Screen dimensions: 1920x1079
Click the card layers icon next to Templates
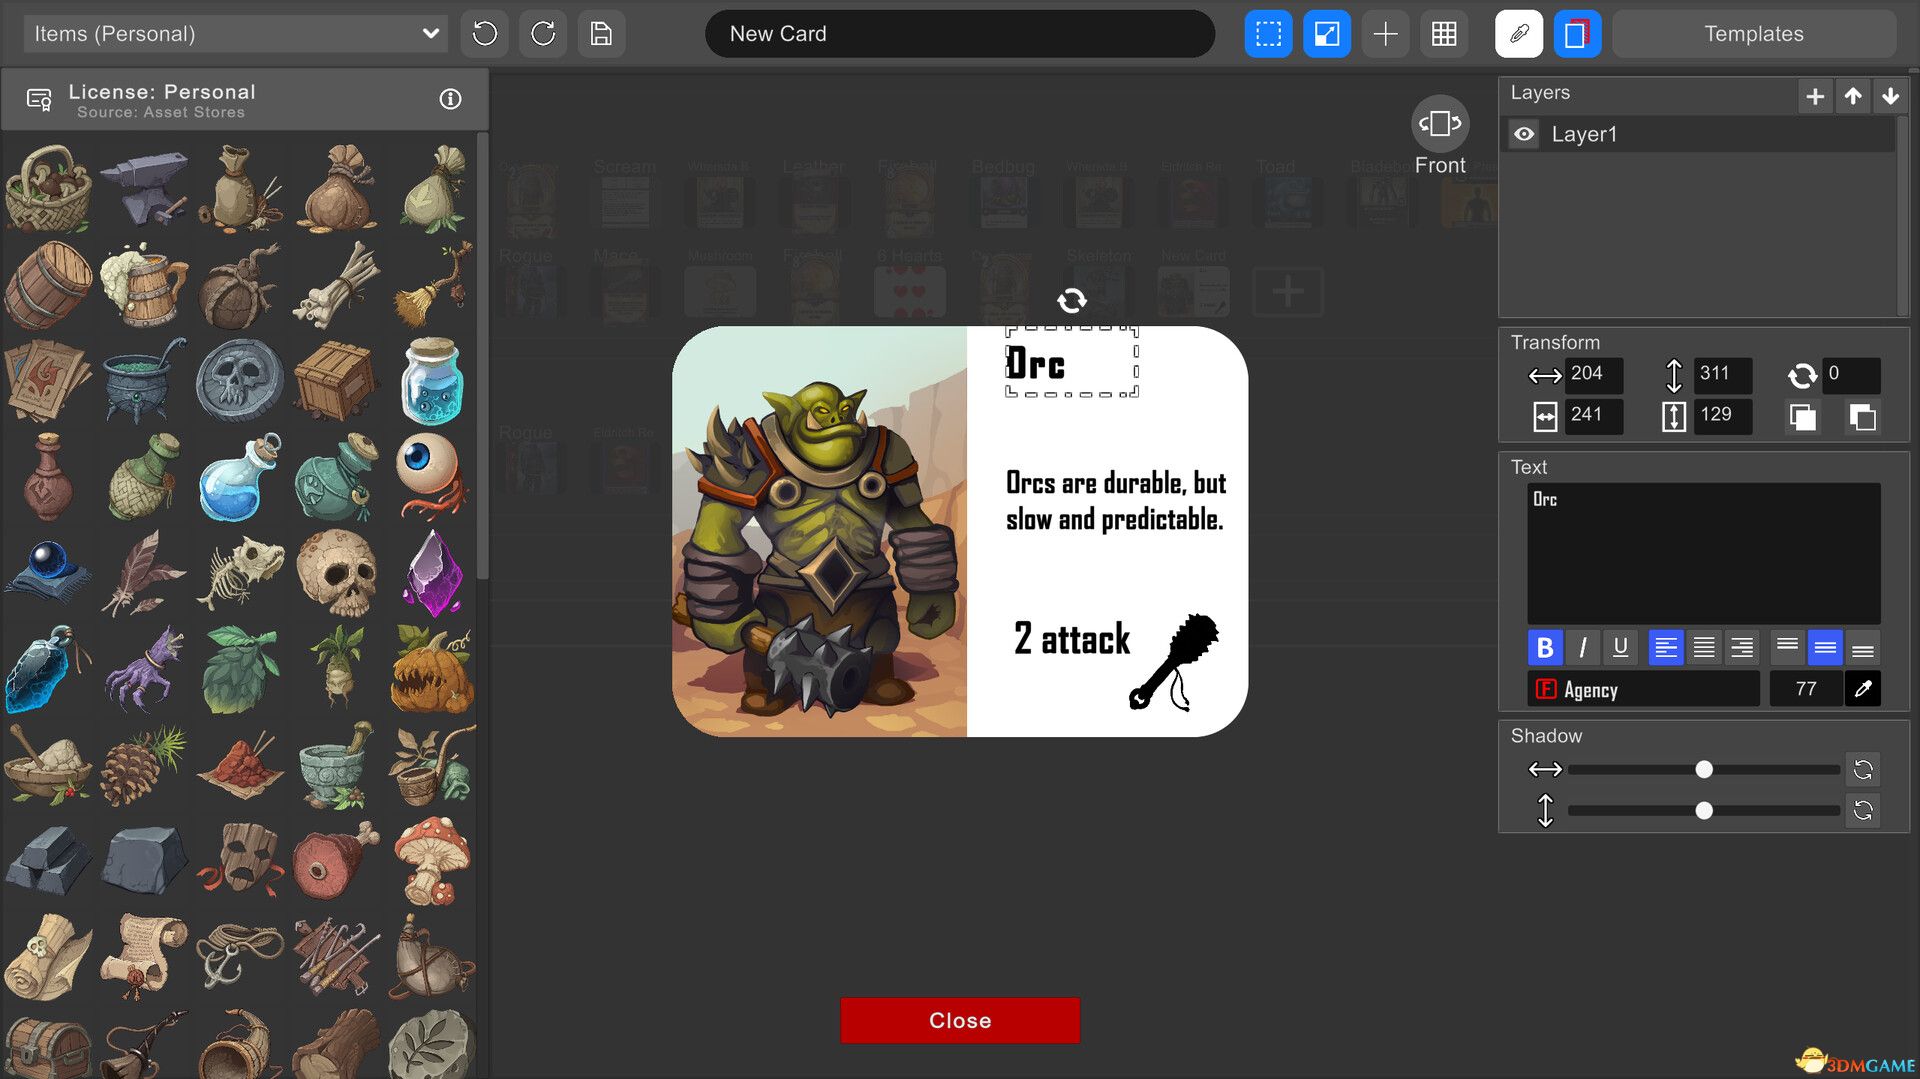pyautogui.click(x=1578, y=33)
